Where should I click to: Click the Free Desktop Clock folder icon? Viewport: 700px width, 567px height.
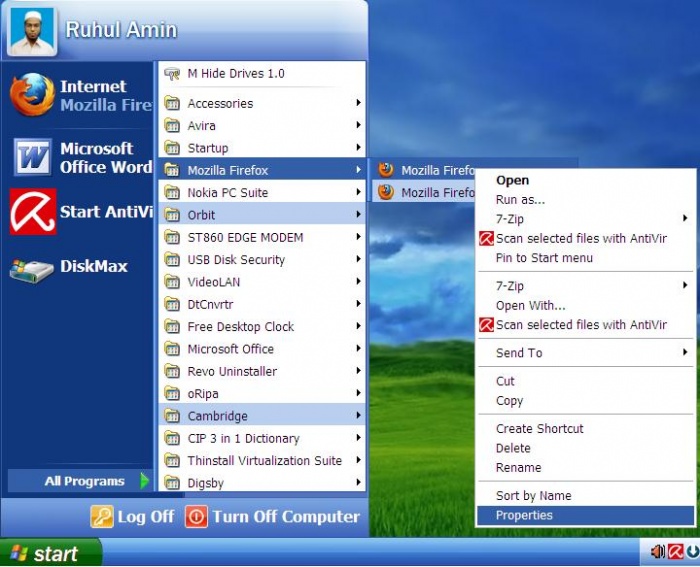tap(172, 326)
